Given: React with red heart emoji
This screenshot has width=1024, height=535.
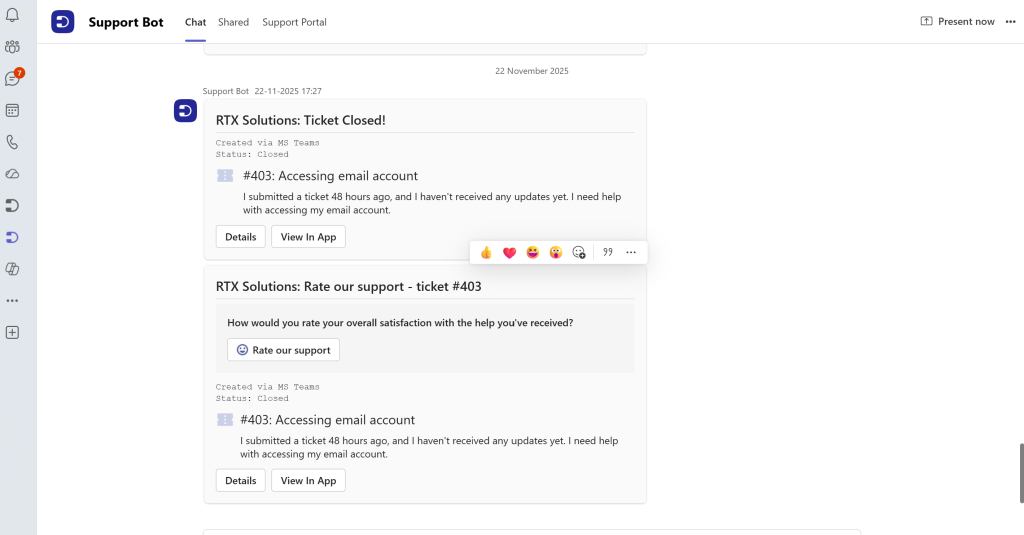Looking at the screenshot, I should pos(509,252).
